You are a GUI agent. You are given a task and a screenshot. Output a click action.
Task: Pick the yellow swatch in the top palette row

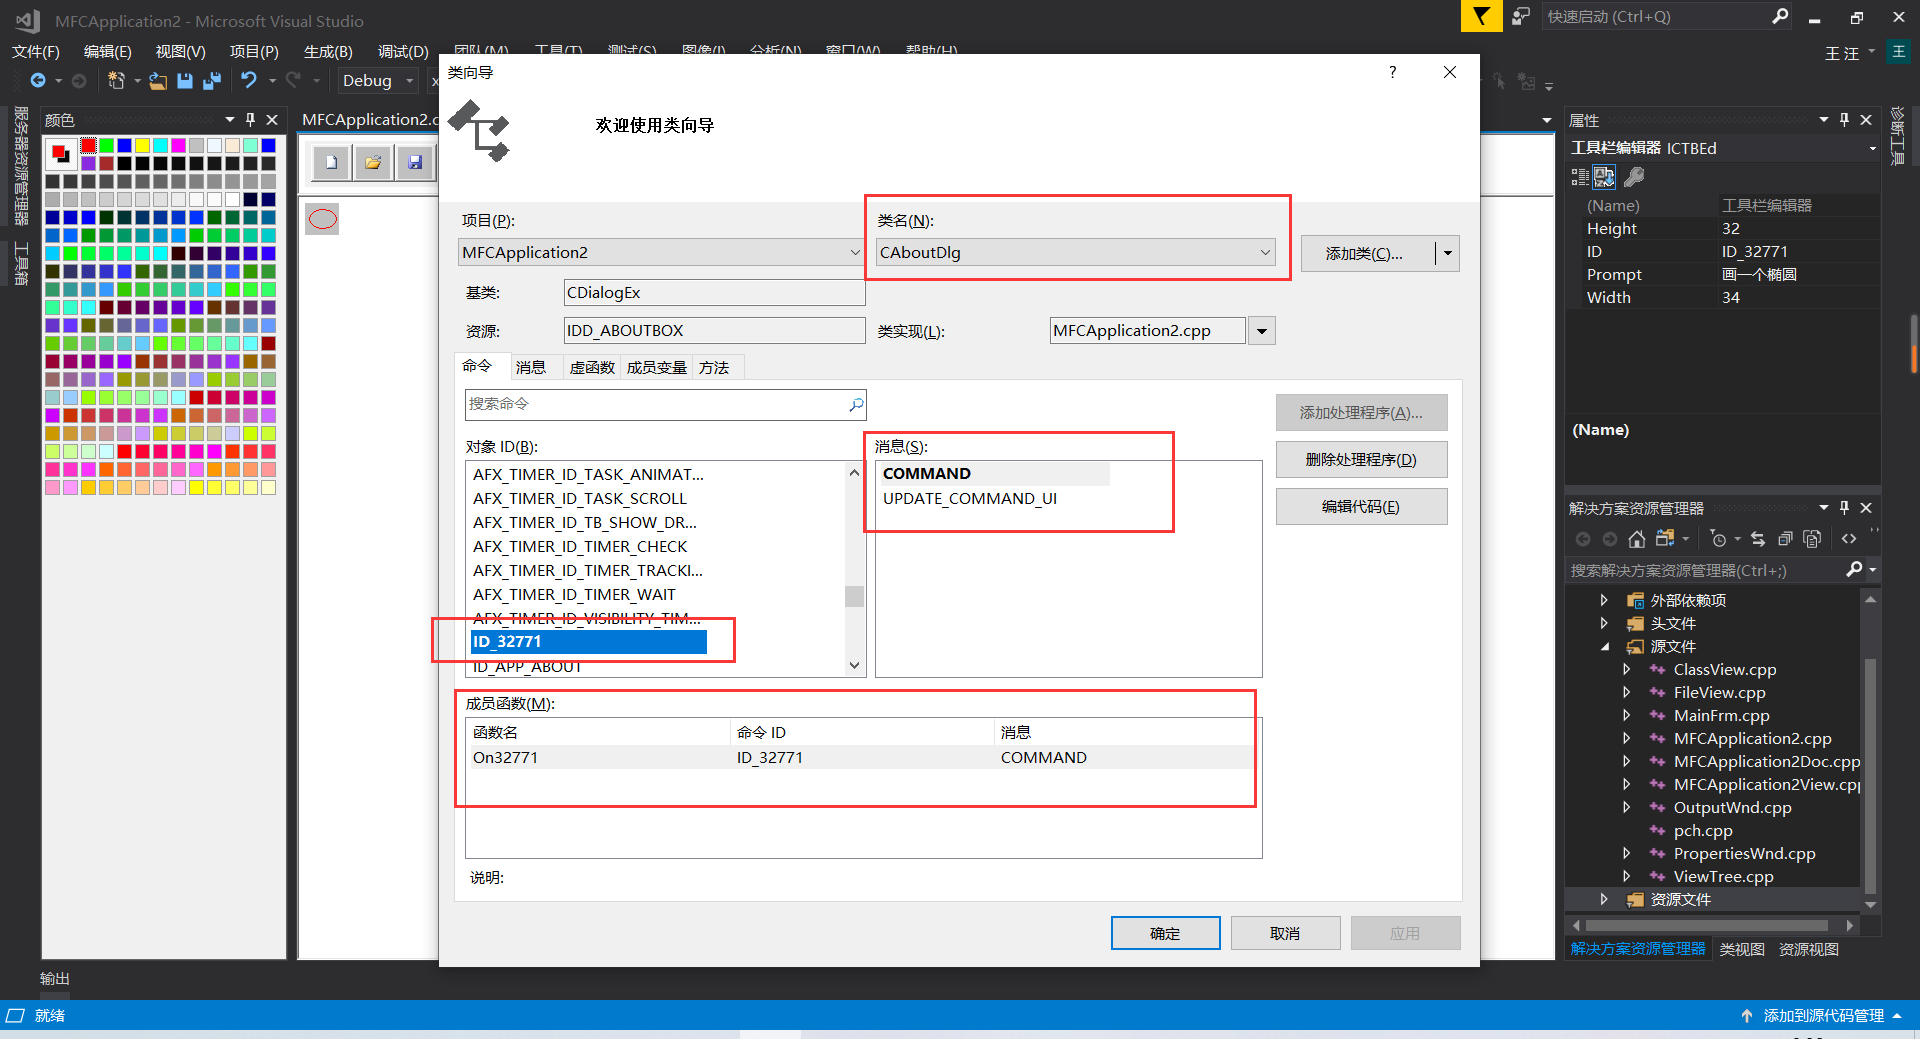click(x=142, y=146)
